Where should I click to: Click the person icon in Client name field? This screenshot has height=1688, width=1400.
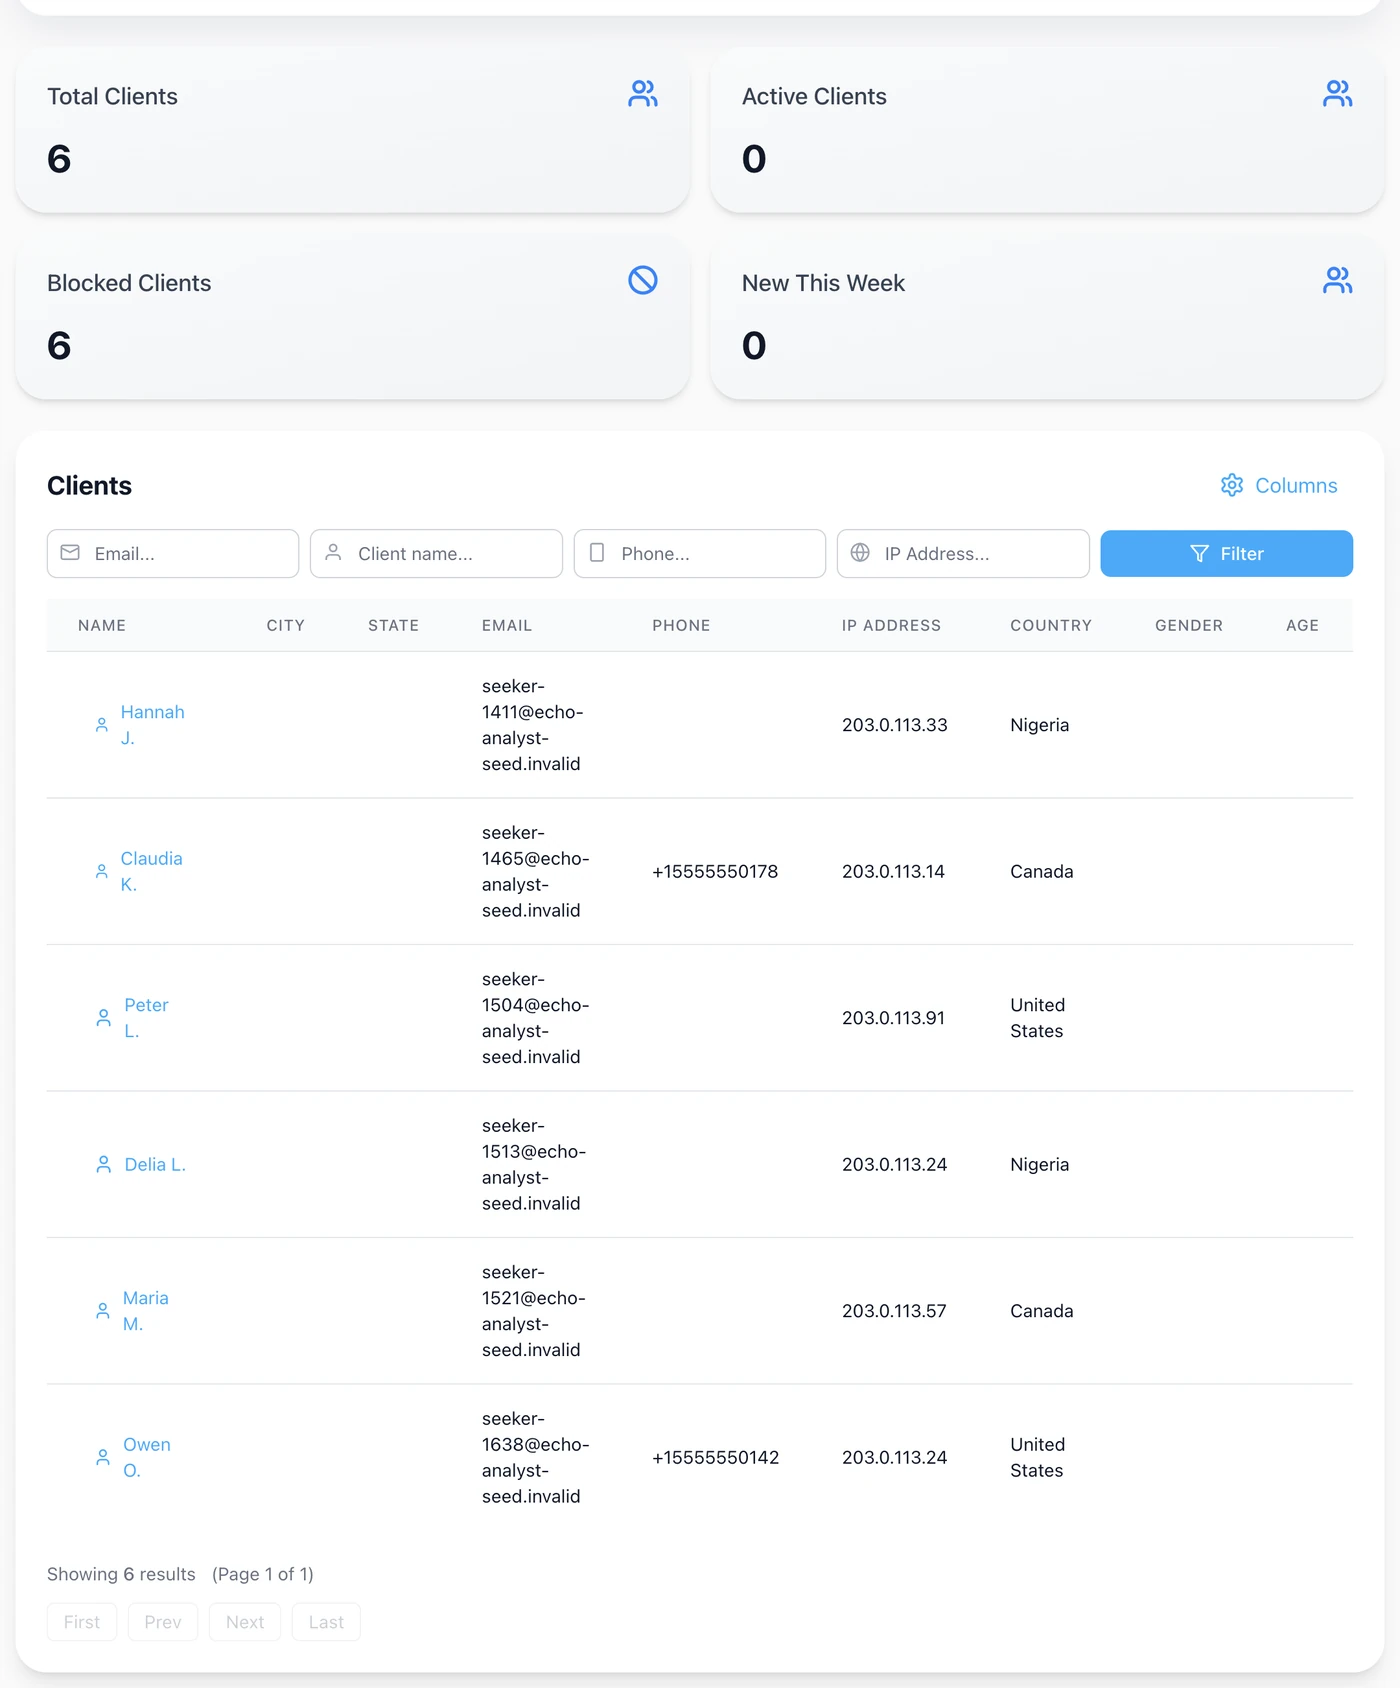[334, 553]
